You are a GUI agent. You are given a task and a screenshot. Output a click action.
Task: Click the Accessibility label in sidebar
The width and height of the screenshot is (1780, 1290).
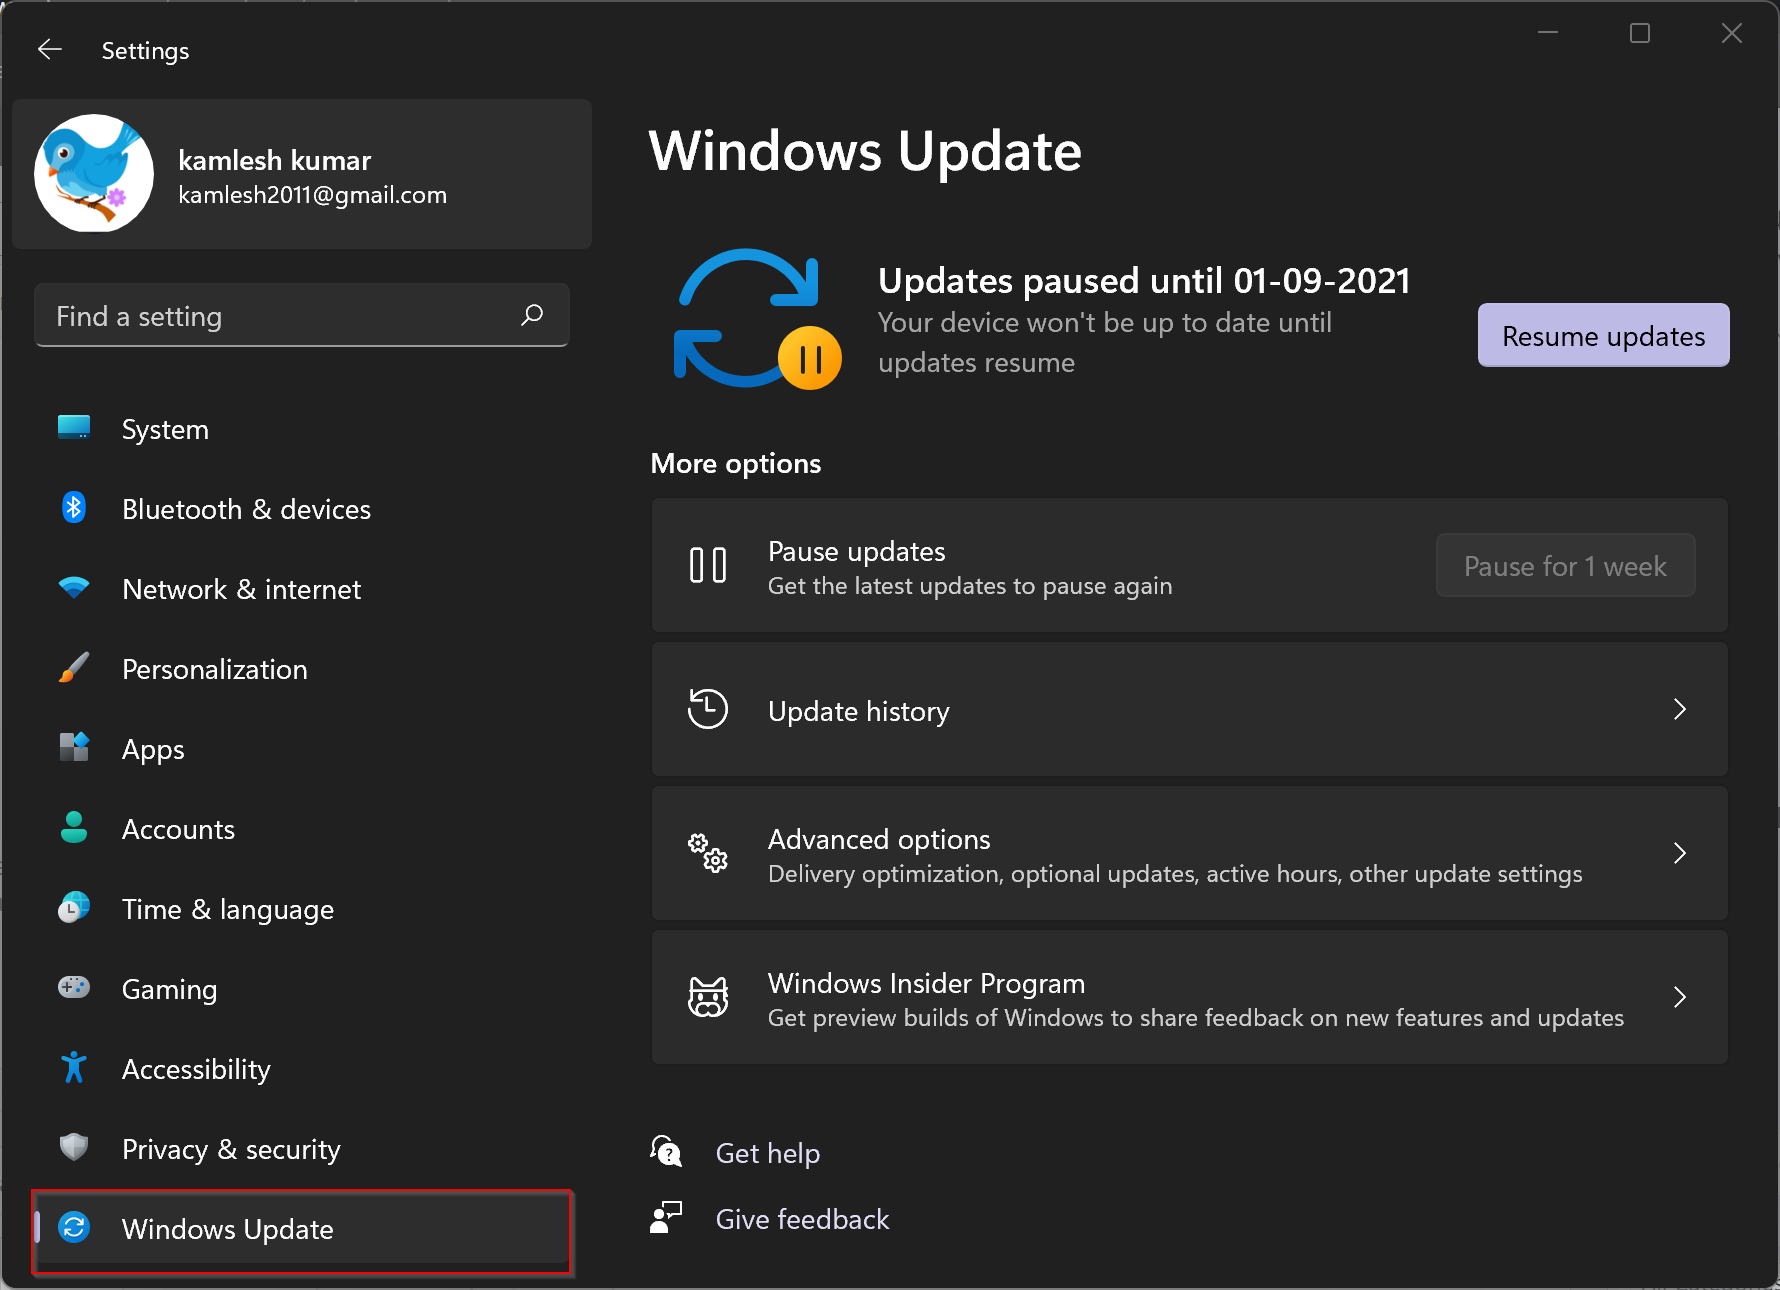pyautogui.click(x=196, y=1070)
